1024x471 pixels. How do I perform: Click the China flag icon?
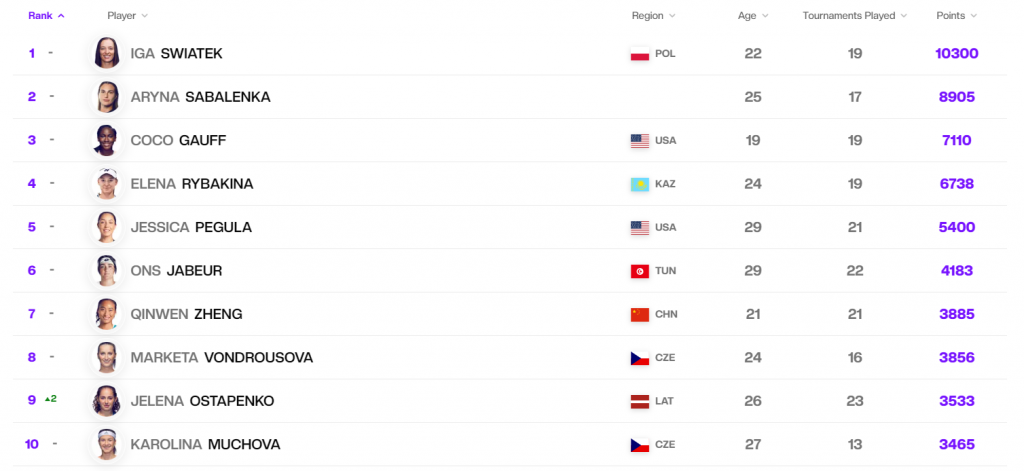coord(640,314)
